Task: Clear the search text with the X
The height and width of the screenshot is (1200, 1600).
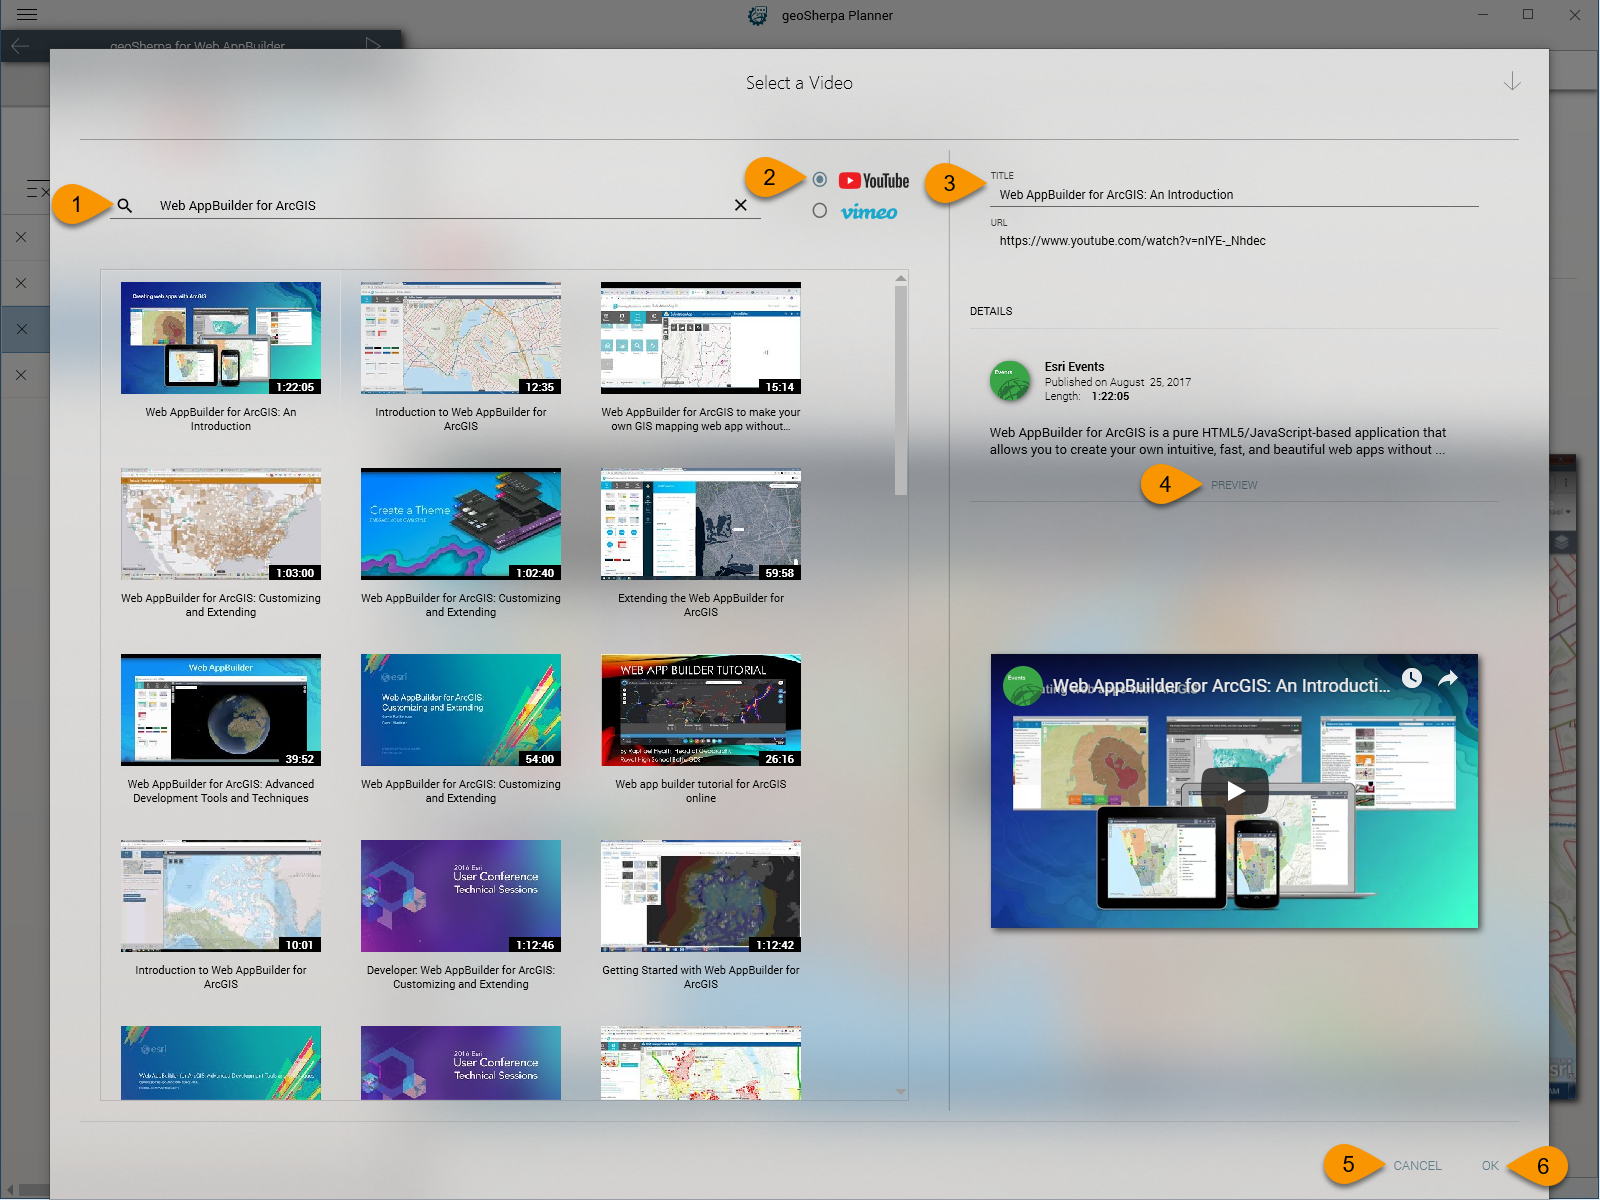Action: [x=741, y=205]
